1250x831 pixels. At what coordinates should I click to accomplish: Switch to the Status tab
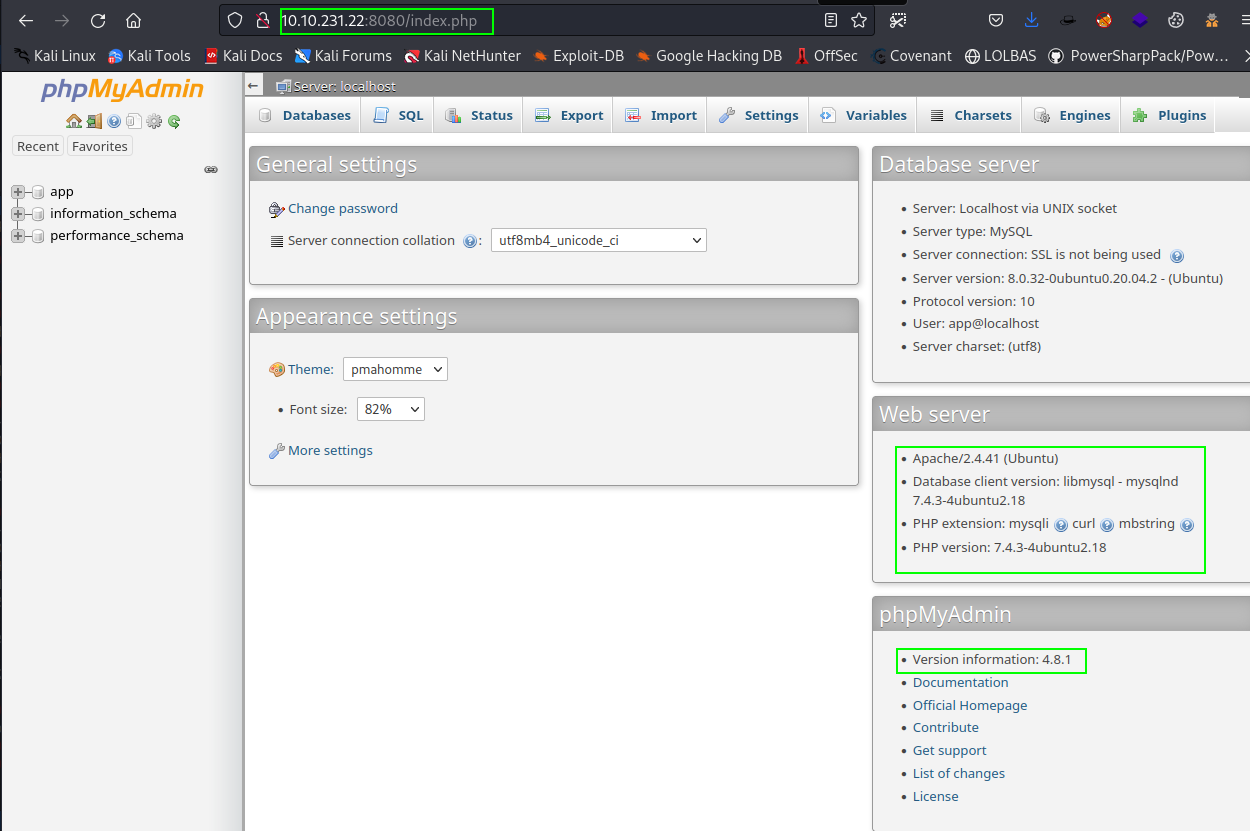point(479,116)
